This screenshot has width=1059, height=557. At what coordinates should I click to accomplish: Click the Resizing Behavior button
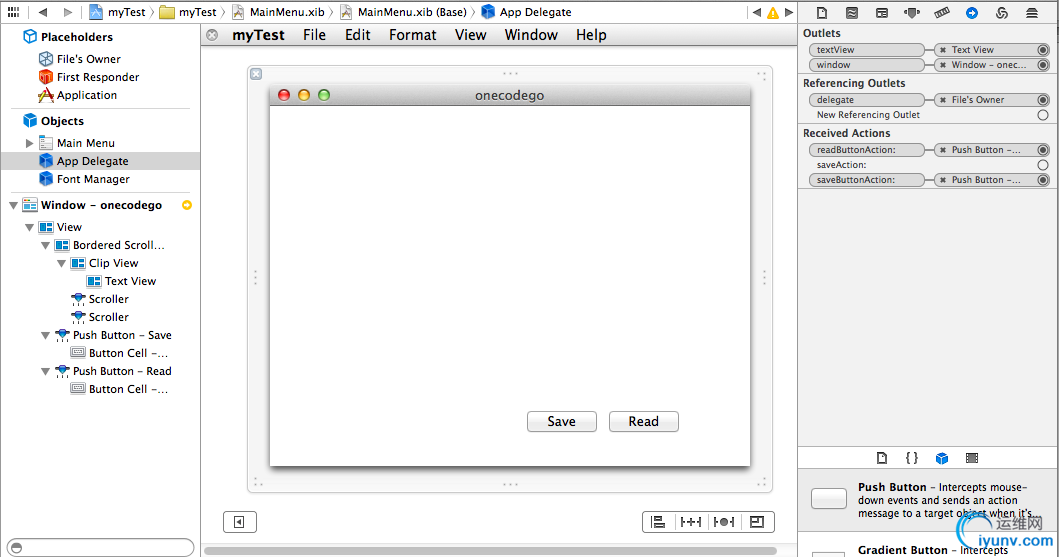(x=757, y=522)
